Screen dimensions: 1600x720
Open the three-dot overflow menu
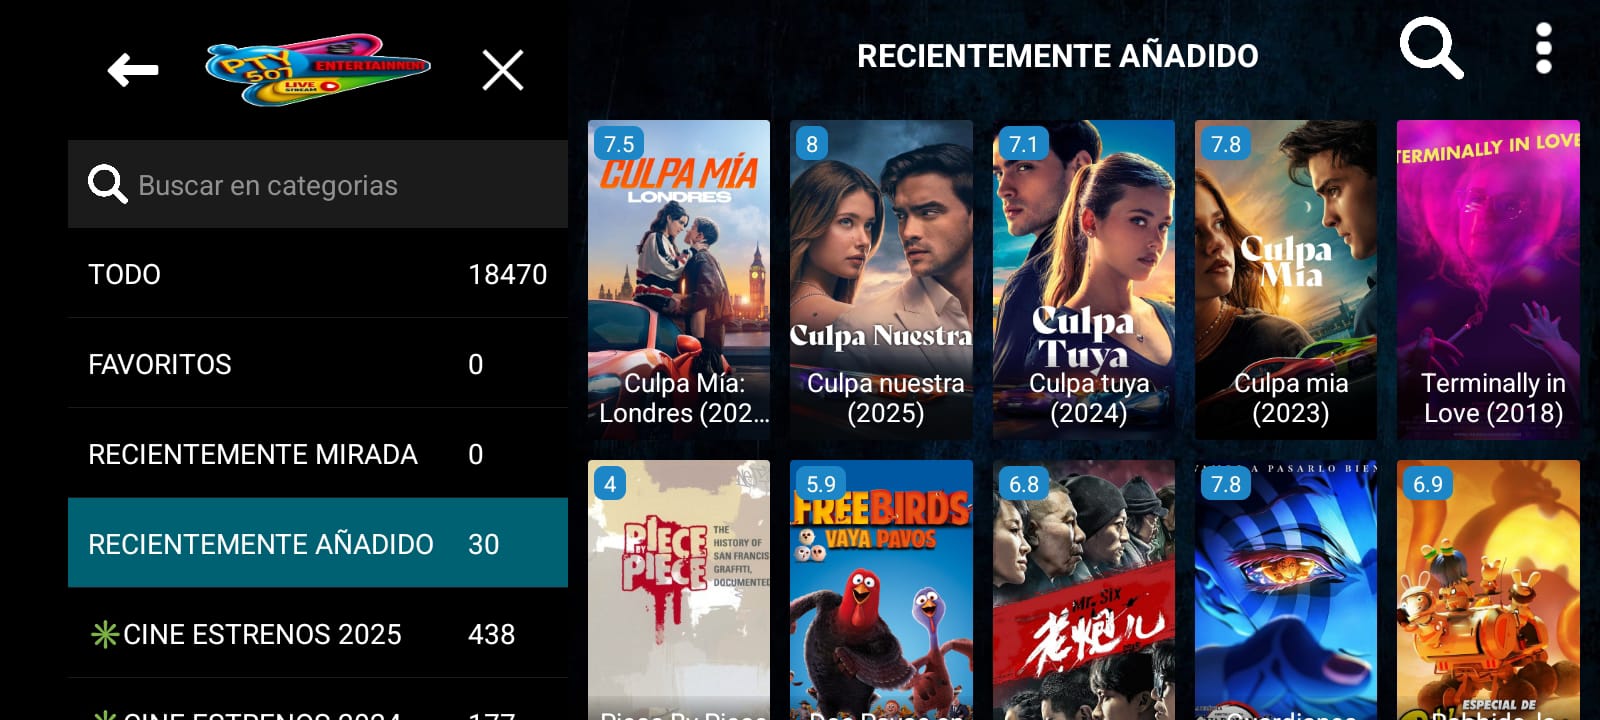click(x=1543, y=48)
